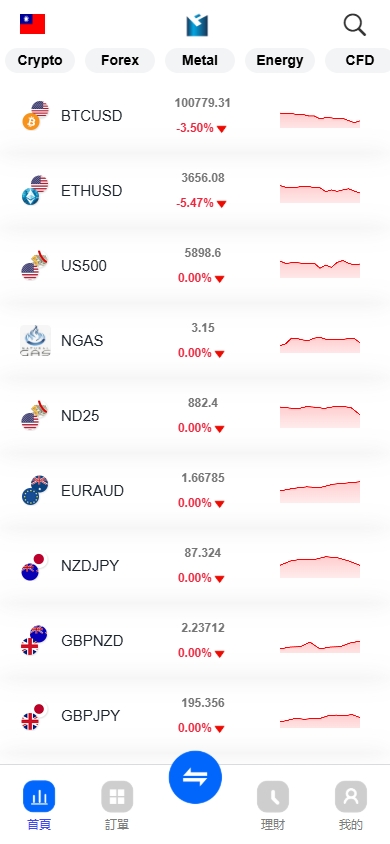The height and width of the screenshot is (844, 390).
Task: Click the NZDJPY price 87.324
Action: [x=203, y=553]
